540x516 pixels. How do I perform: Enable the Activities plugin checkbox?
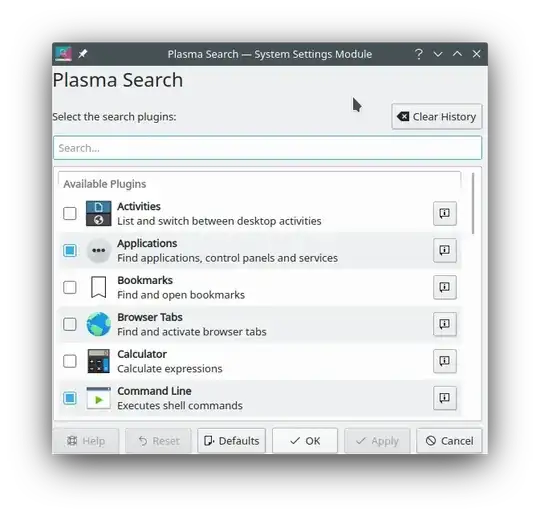70,214
